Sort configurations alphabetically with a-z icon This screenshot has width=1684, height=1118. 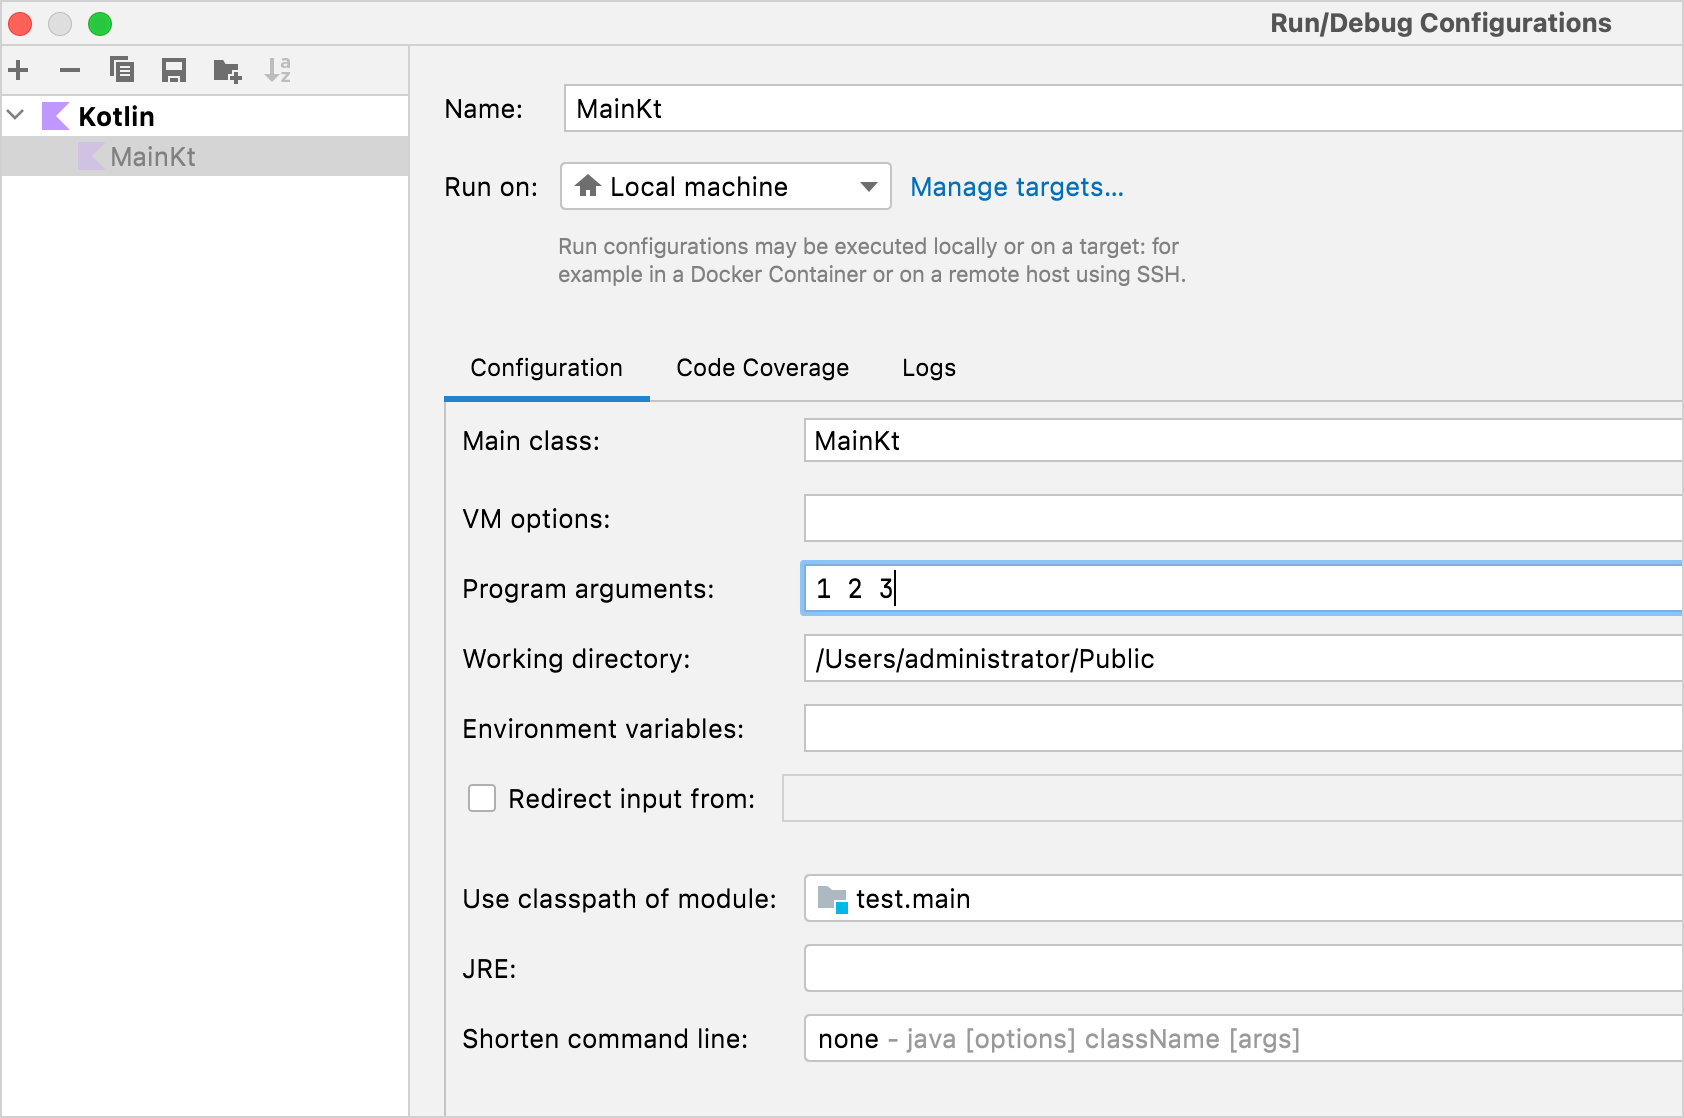[278, 70]
